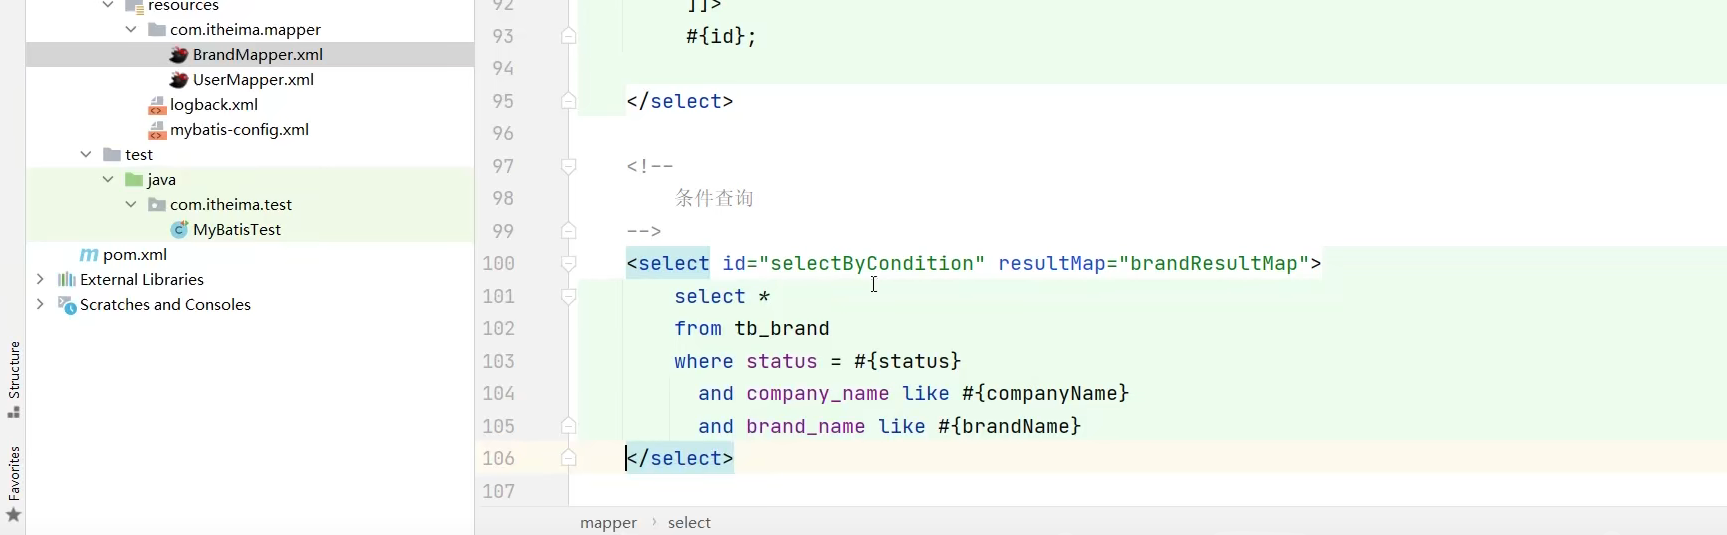The height and width of the screenshot is (535, 1727).
Task: Expand the External Libraries node
Action: coord(40,279)
